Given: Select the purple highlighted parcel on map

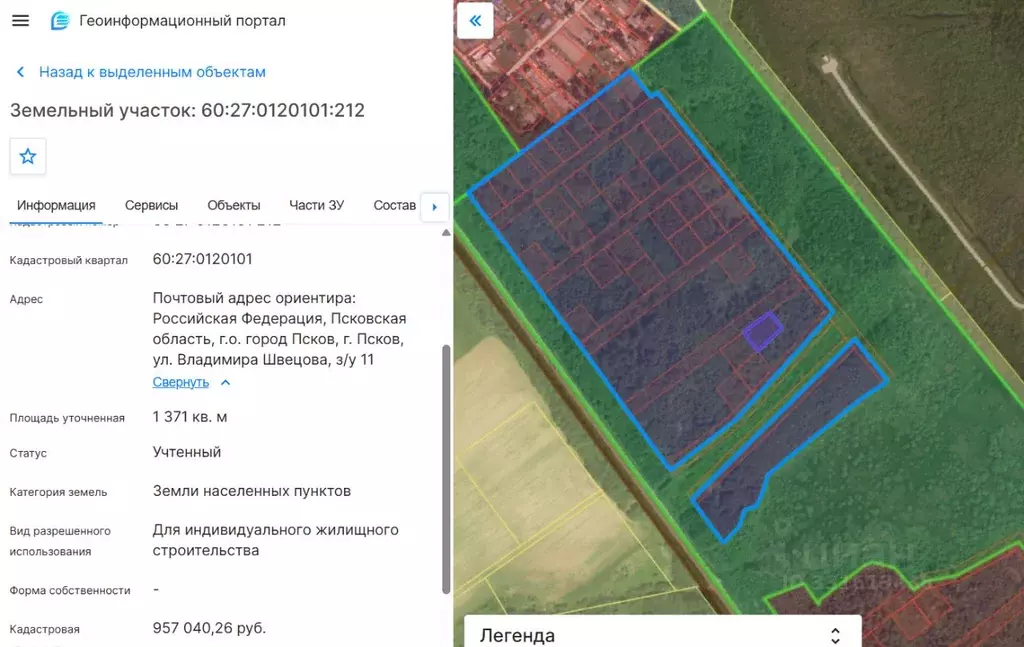Looking at the screenshot, I should pos(763,330).
